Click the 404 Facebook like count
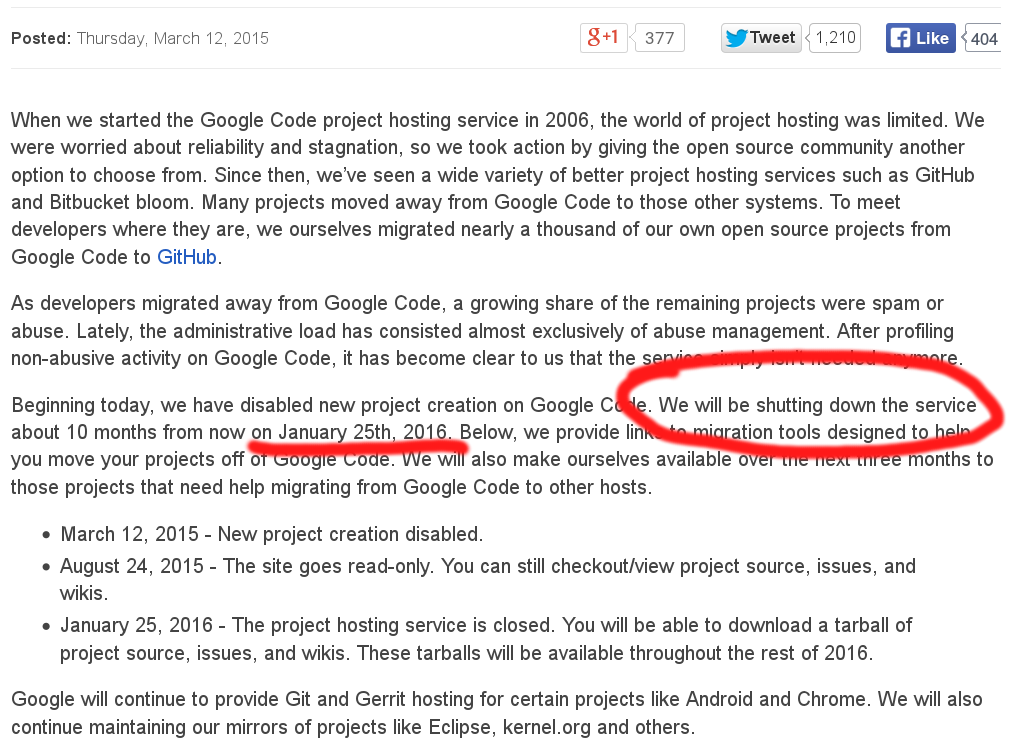Screen dimensions: 1026x751 tap(984, 39)
